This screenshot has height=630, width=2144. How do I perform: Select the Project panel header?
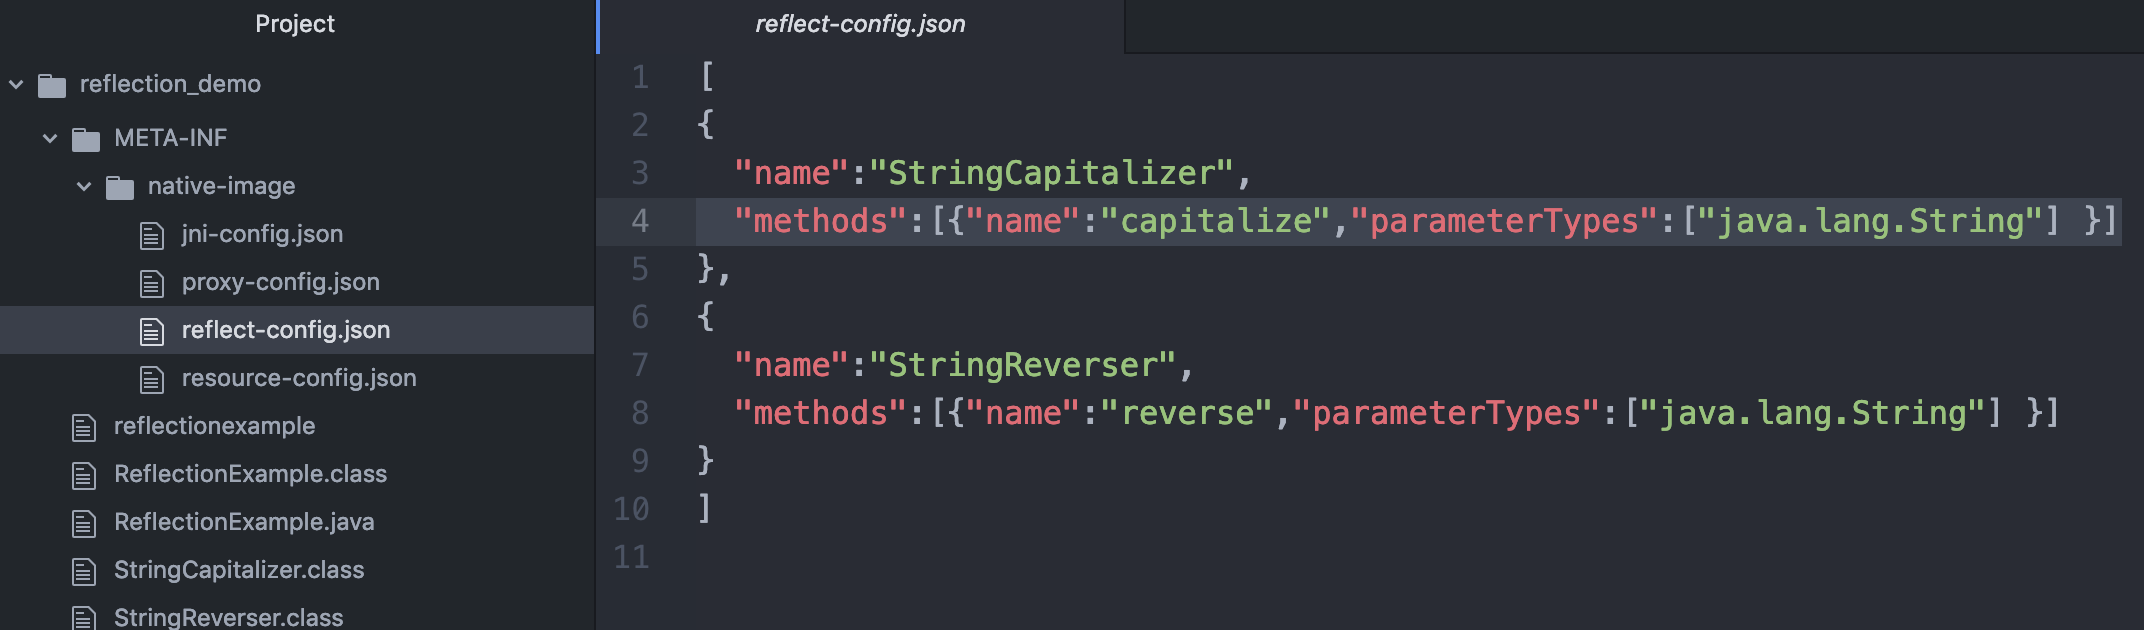(295, 24)
